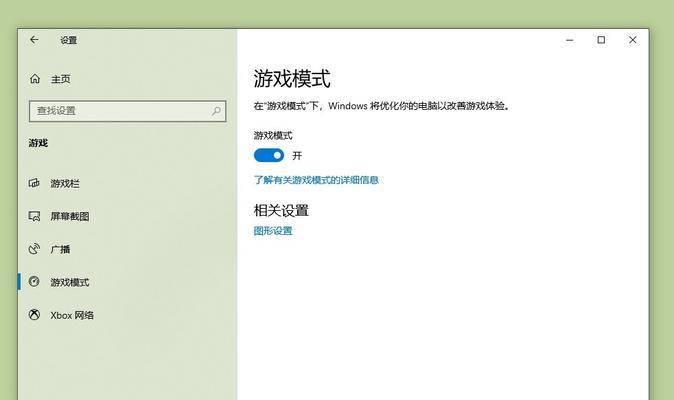Click the 设置 window title text
The width and height of the screenshot is (674, 400).
coord(68,40)
